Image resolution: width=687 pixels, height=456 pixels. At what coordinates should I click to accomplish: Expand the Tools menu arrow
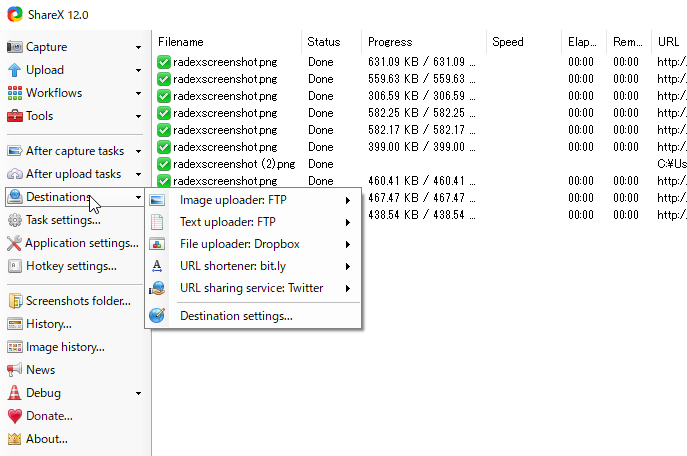(138, 116)
